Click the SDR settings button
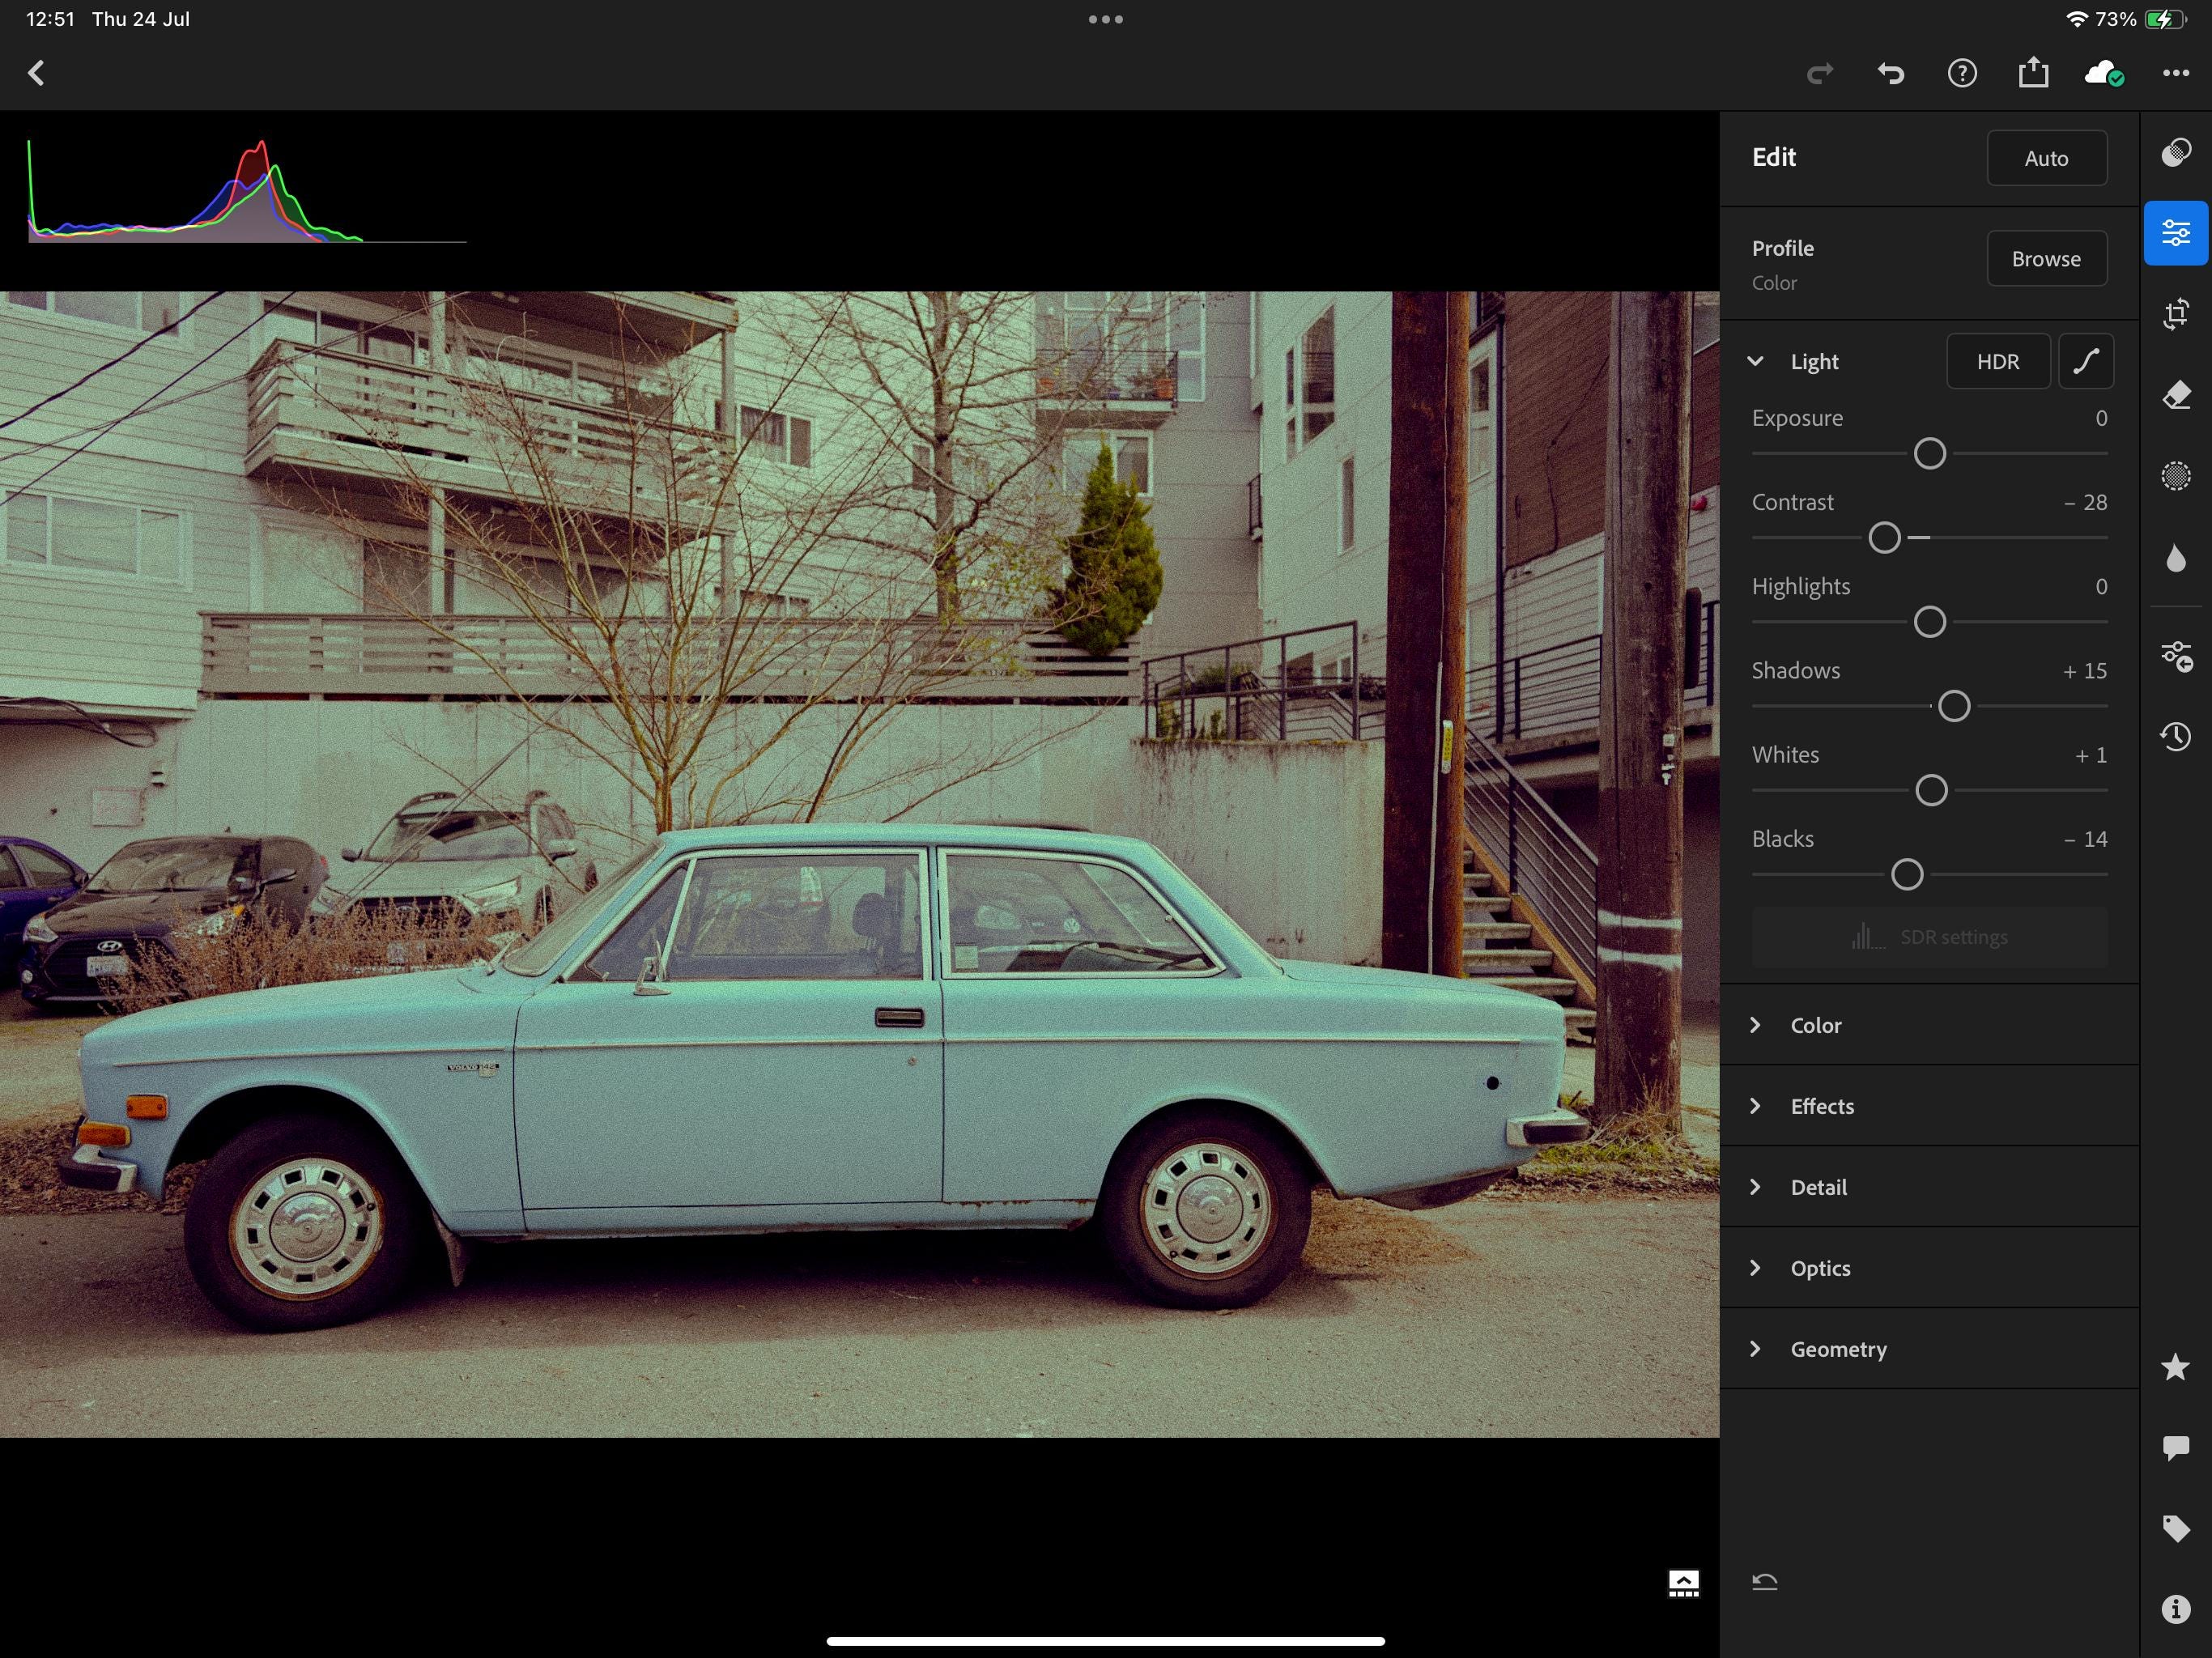The width and height of the screenshot is (2212, 1658). click(1929, 937)
